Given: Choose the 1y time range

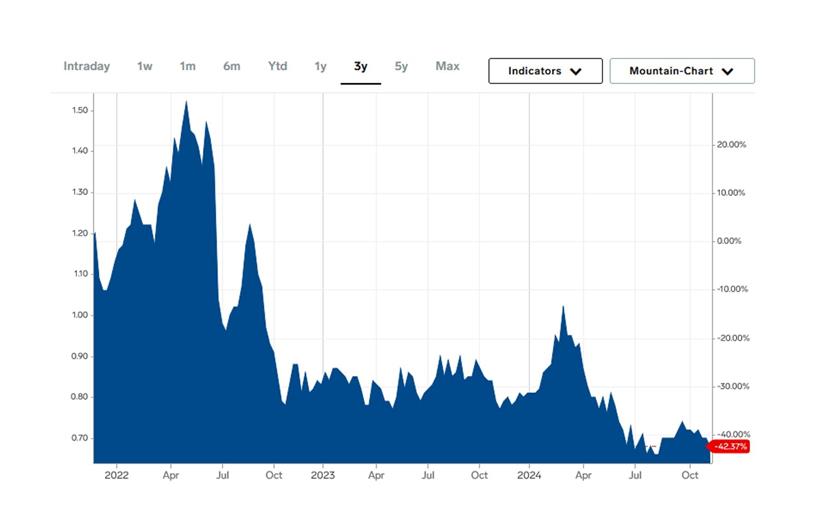Looking at the screenshot, I should (x=320, y=67).
